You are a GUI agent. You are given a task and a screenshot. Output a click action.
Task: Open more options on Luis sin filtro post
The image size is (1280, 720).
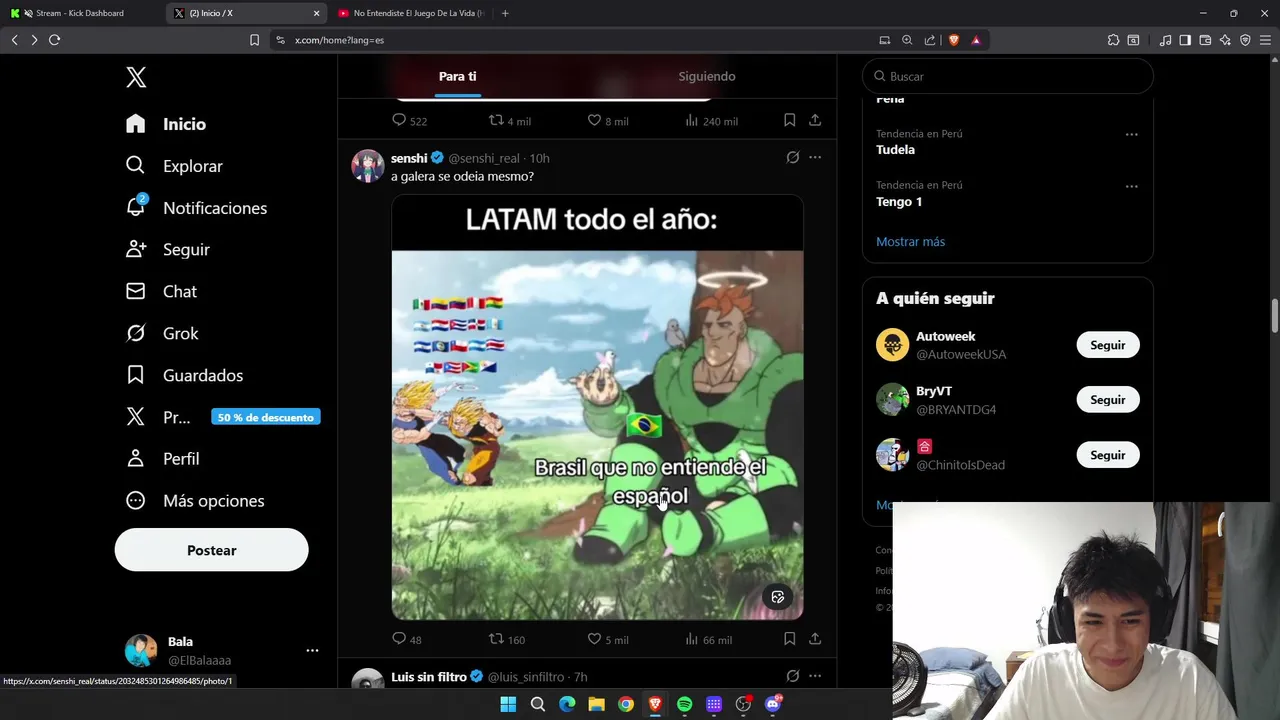click(x=815, y=676)
